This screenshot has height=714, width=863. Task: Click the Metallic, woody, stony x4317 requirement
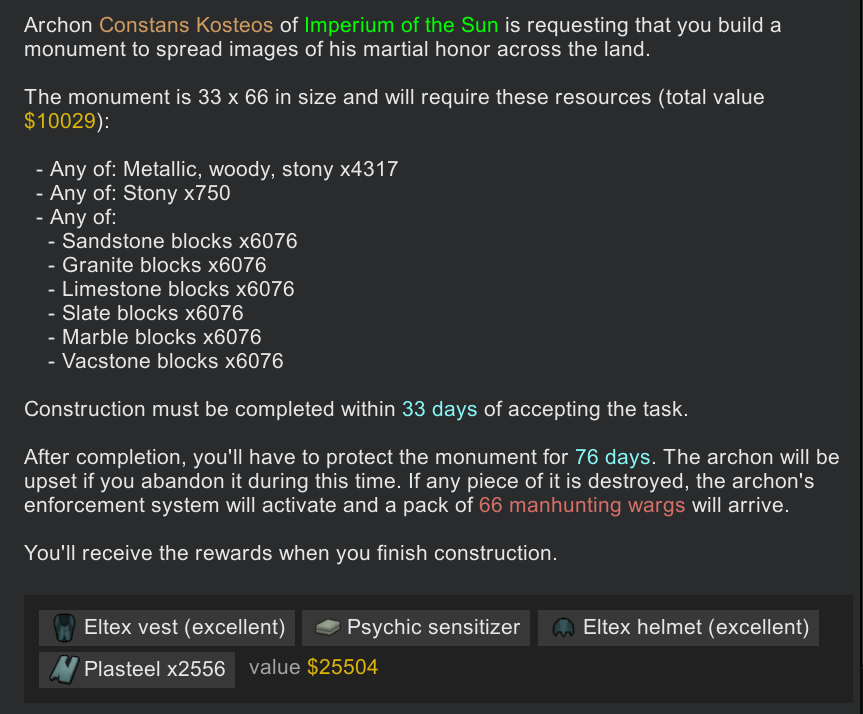[x=260, y=169]
